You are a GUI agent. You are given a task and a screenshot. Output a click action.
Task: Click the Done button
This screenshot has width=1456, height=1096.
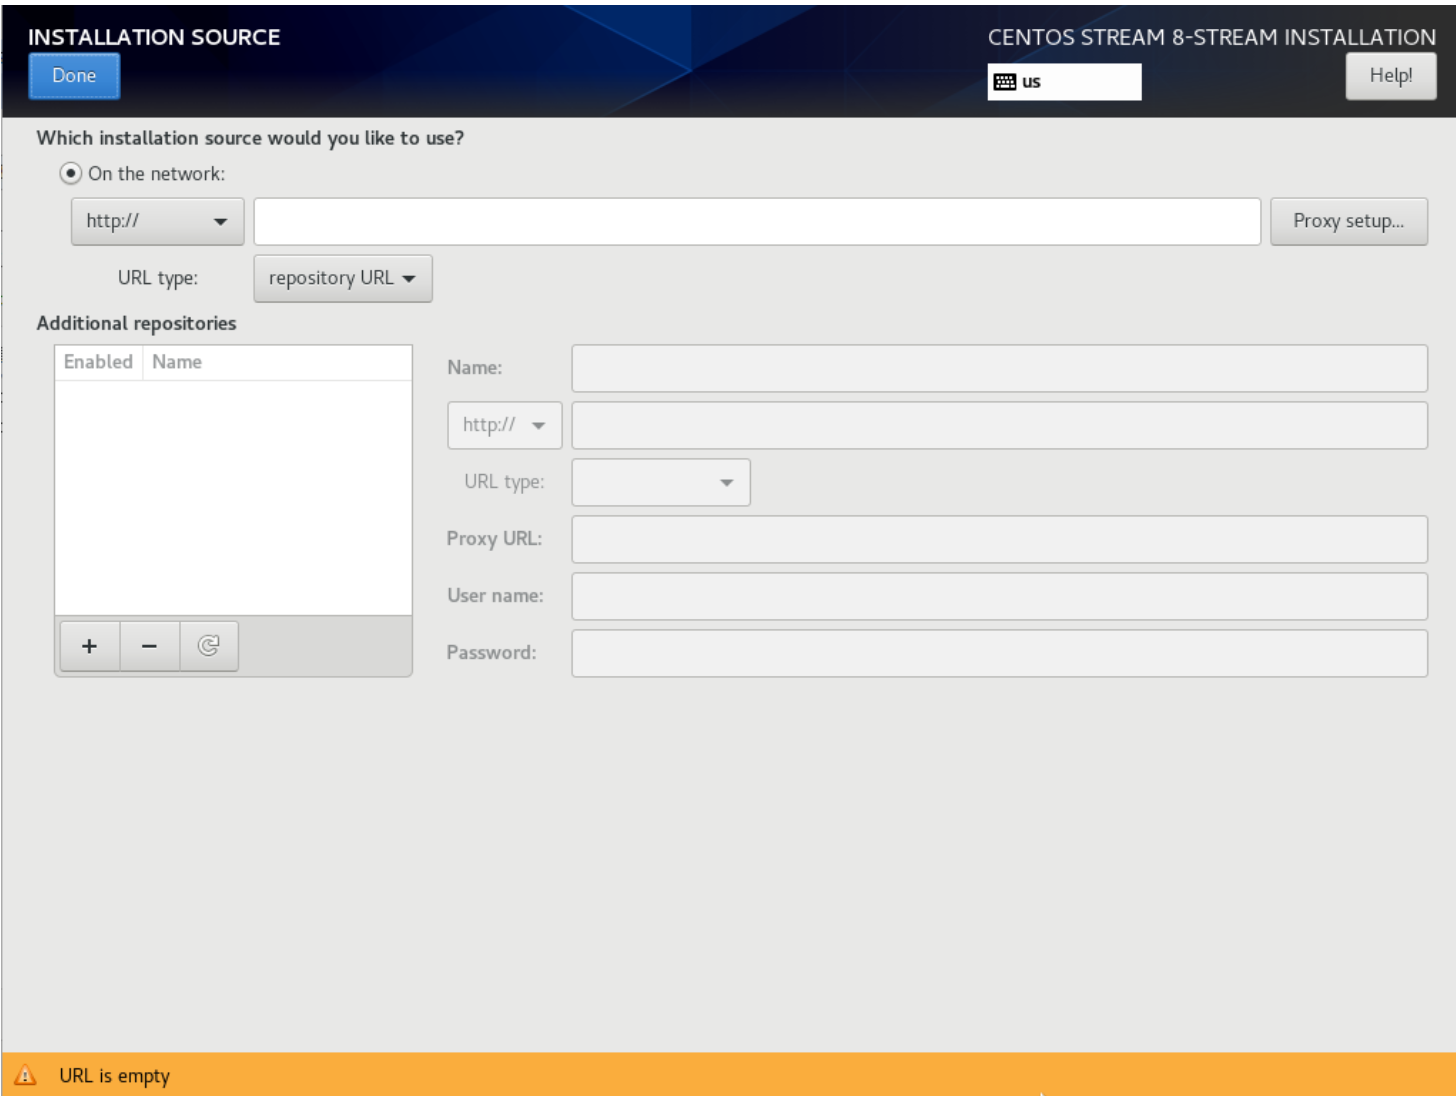74,76
